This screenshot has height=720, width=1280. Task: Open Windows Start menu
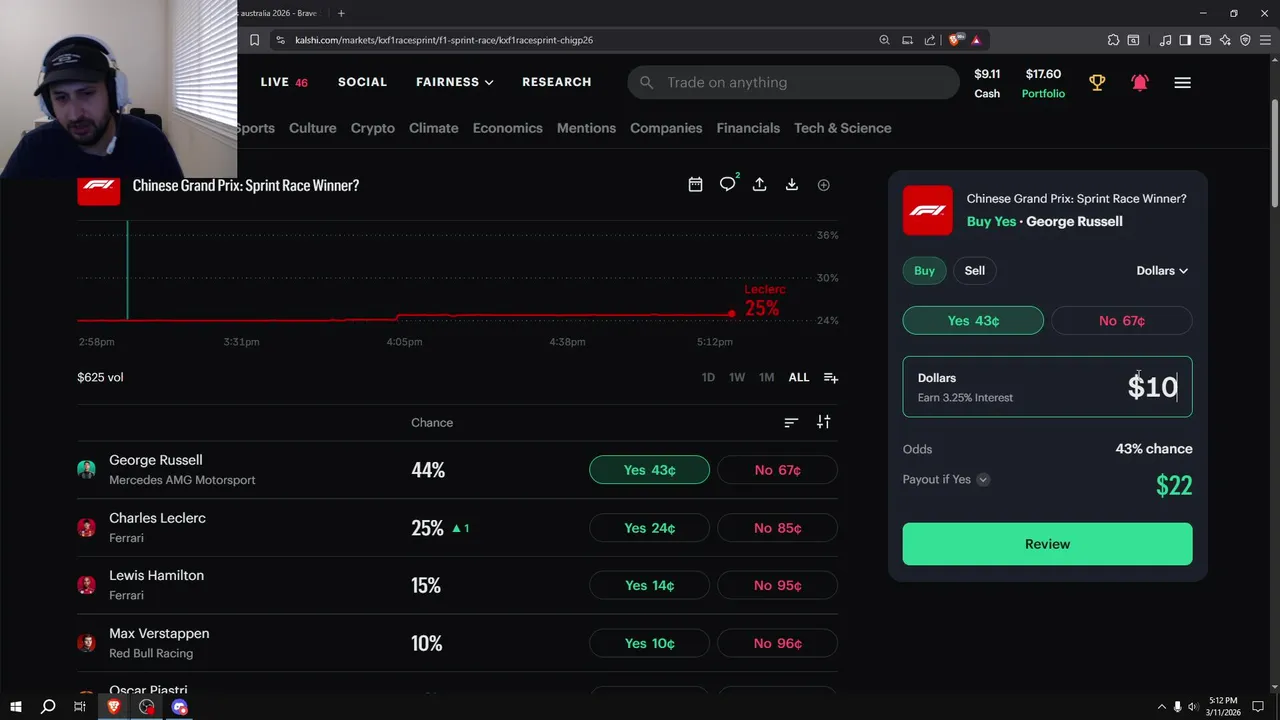click(15, 707)
